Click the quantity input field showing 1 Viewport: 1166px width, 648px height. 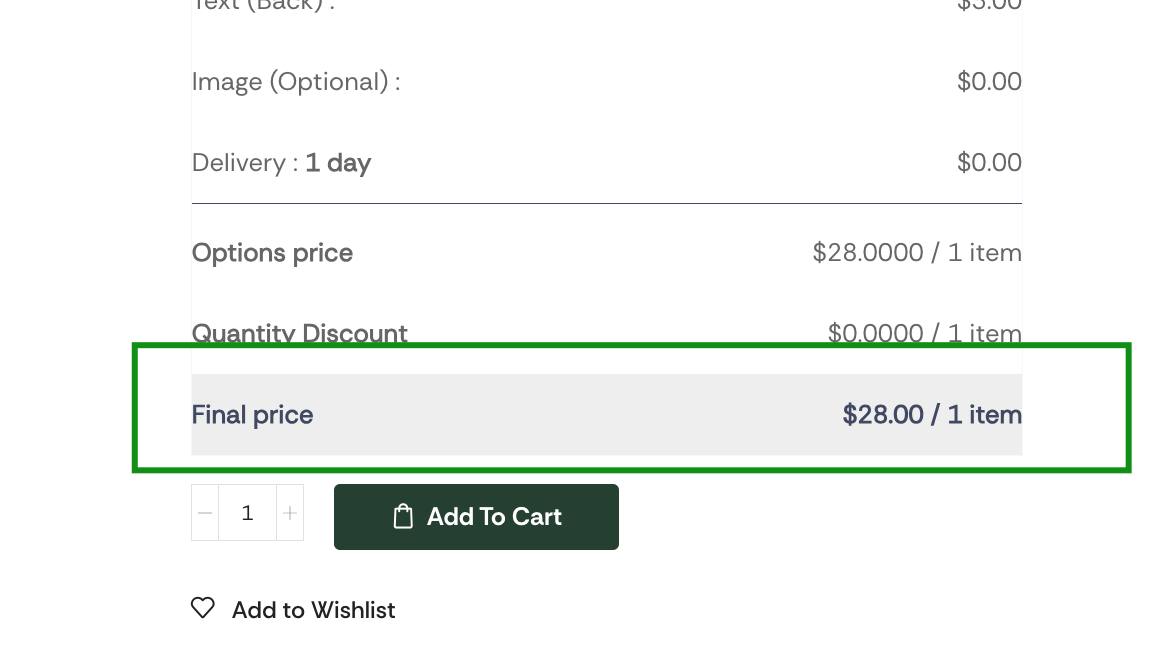(248, 513)
